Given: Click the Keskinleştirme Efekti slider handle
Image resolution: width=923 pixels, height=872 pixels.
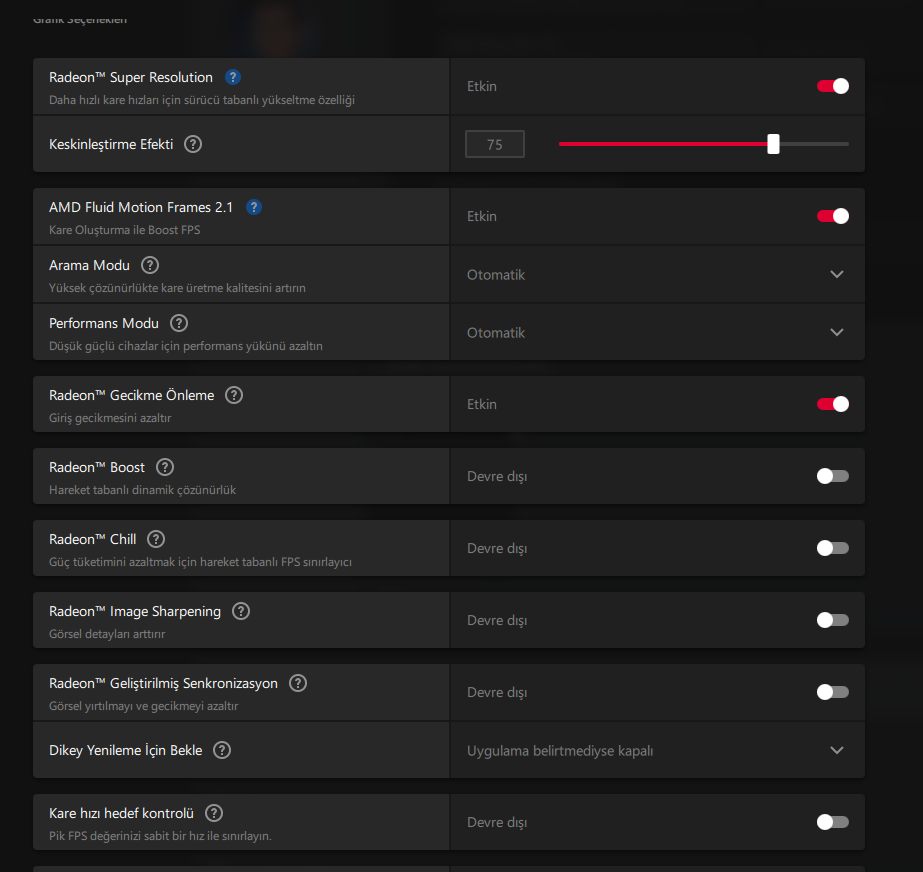Looking at the screenshot, I should click(773, 144).
